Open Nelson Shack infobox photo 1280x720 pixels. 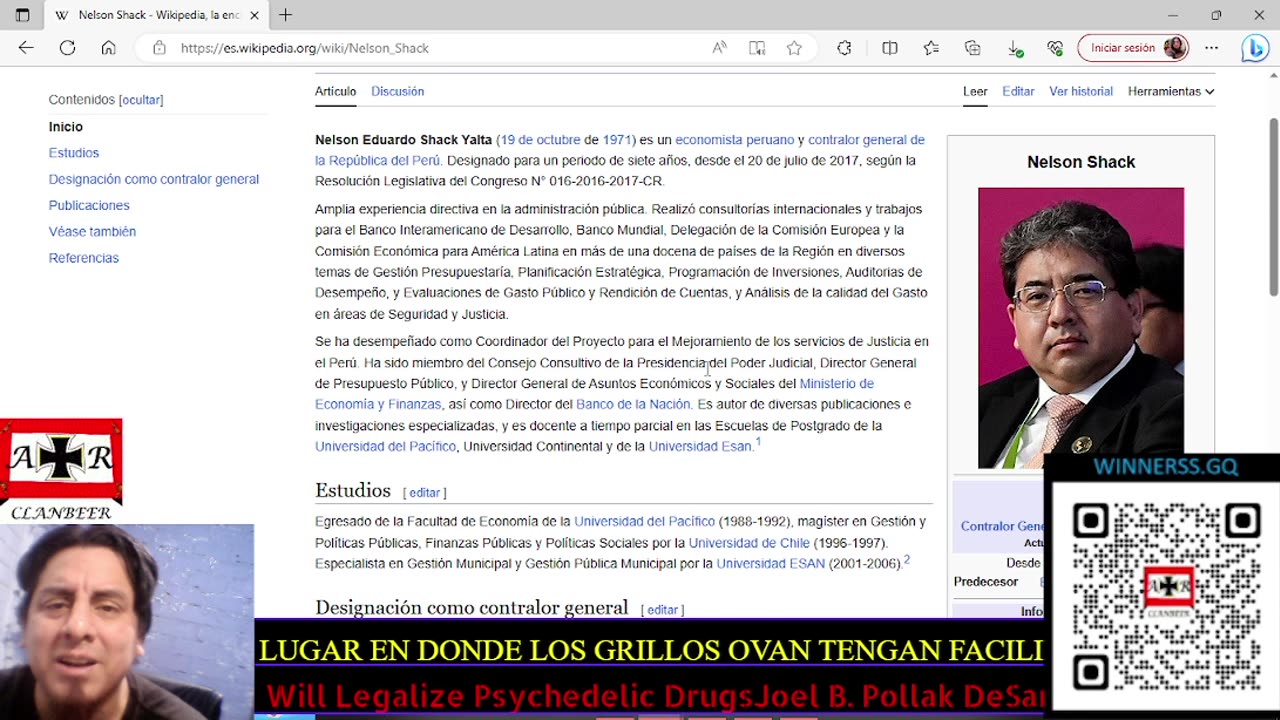click(x=1081, y=328)
